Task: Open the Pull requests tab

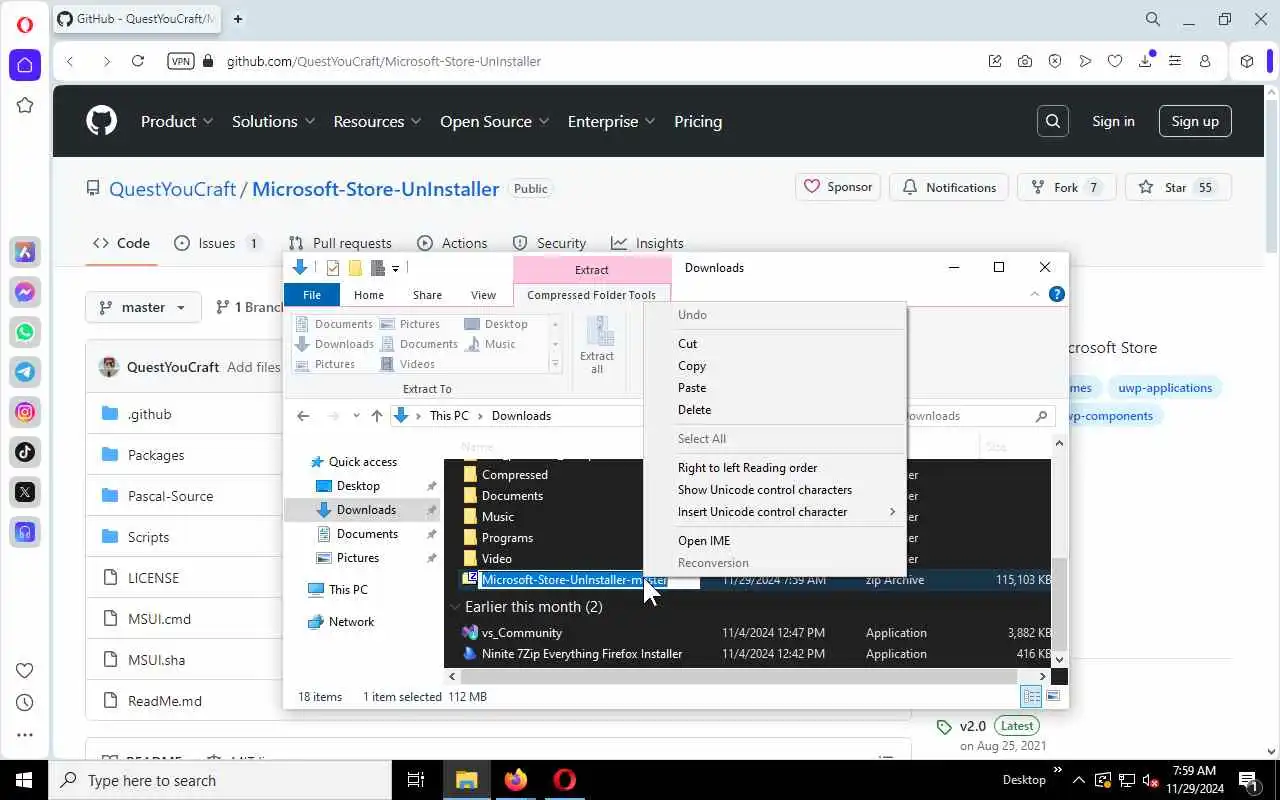Action: click(x=339, y=243)
